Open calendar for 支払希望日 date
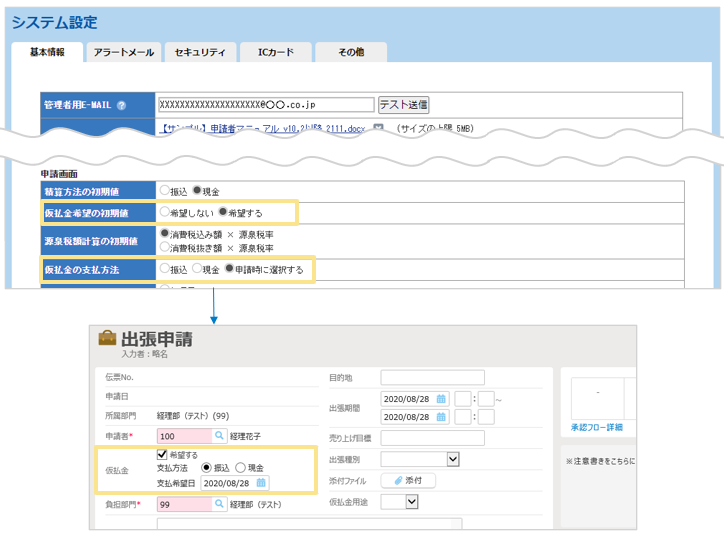 261,482
